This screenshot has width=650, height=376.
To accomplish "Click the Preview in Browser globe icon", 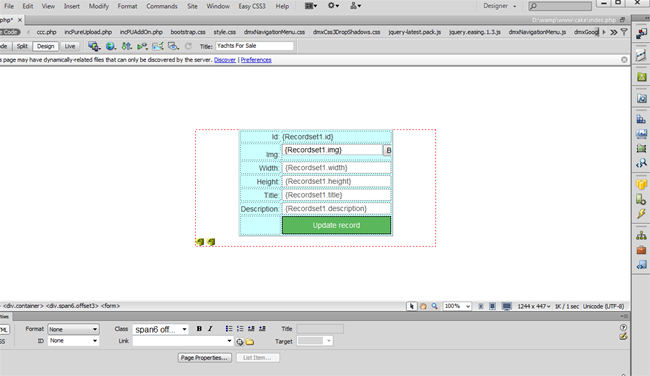I will (110, 46).
